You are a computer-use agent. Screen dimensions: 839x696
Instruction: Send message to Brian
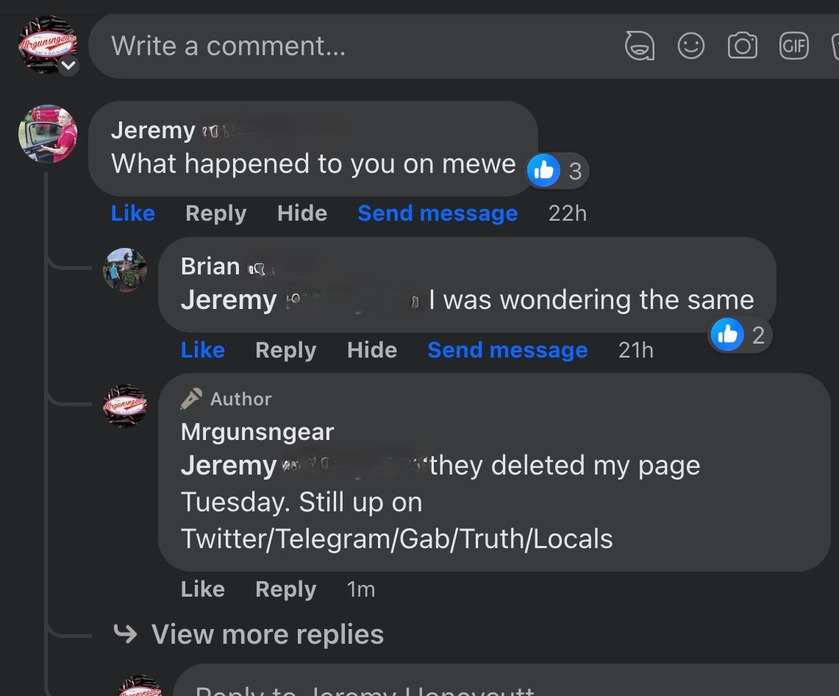tap(507, 350)
